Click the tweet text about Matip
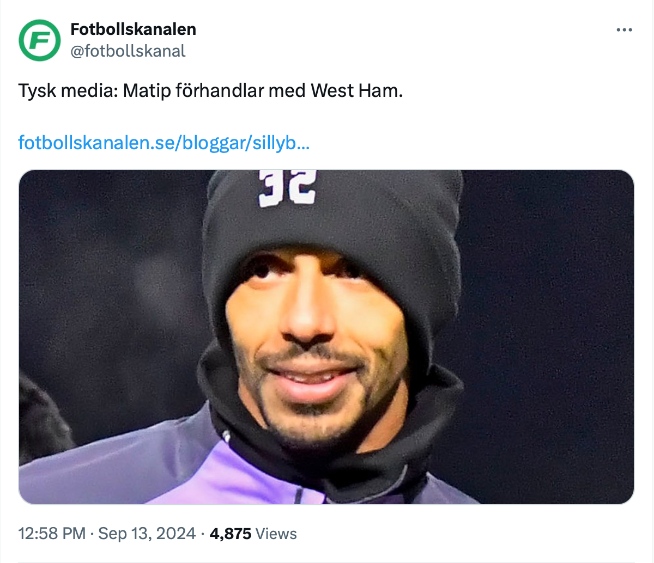The height and width of the screenshot is (563, 654). coord(210,90)
